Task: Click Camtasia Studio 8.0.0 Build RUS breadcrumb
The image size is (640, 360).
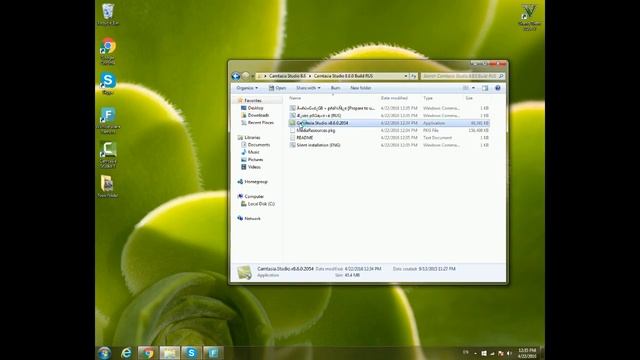Action: point(343,76)
